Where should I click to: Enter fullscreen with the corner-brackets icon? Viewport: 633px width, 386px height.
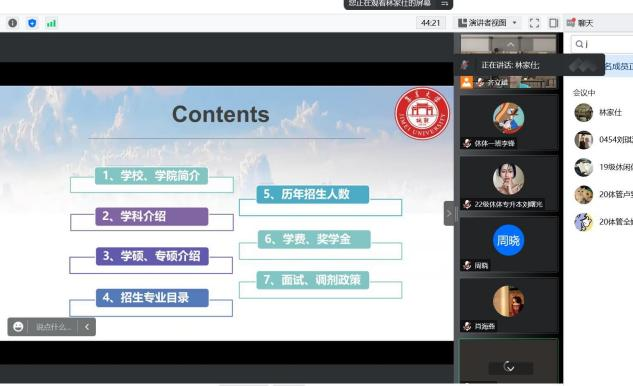click(x=534, y=23)
